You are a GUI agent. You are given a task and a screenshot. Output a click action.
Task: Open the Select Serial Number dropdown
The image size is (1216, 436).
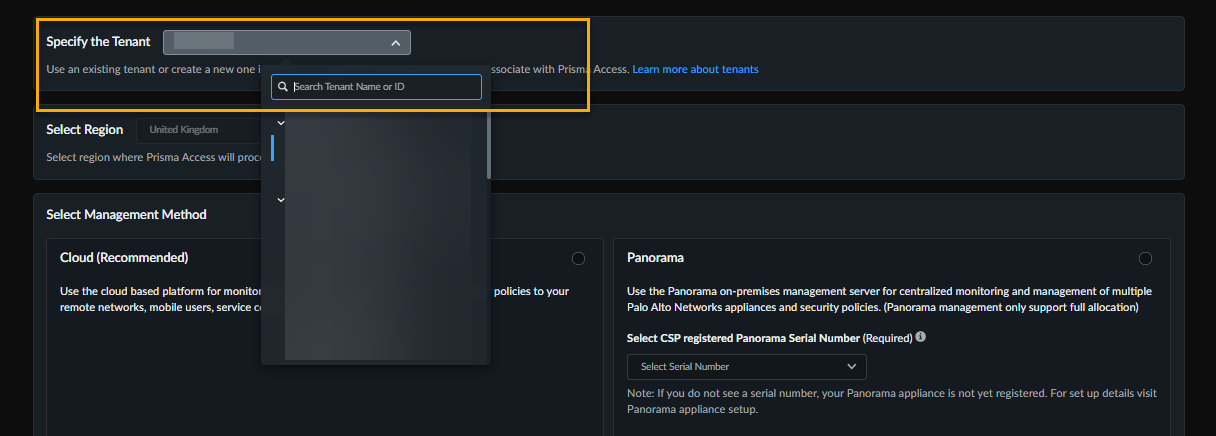746,366
